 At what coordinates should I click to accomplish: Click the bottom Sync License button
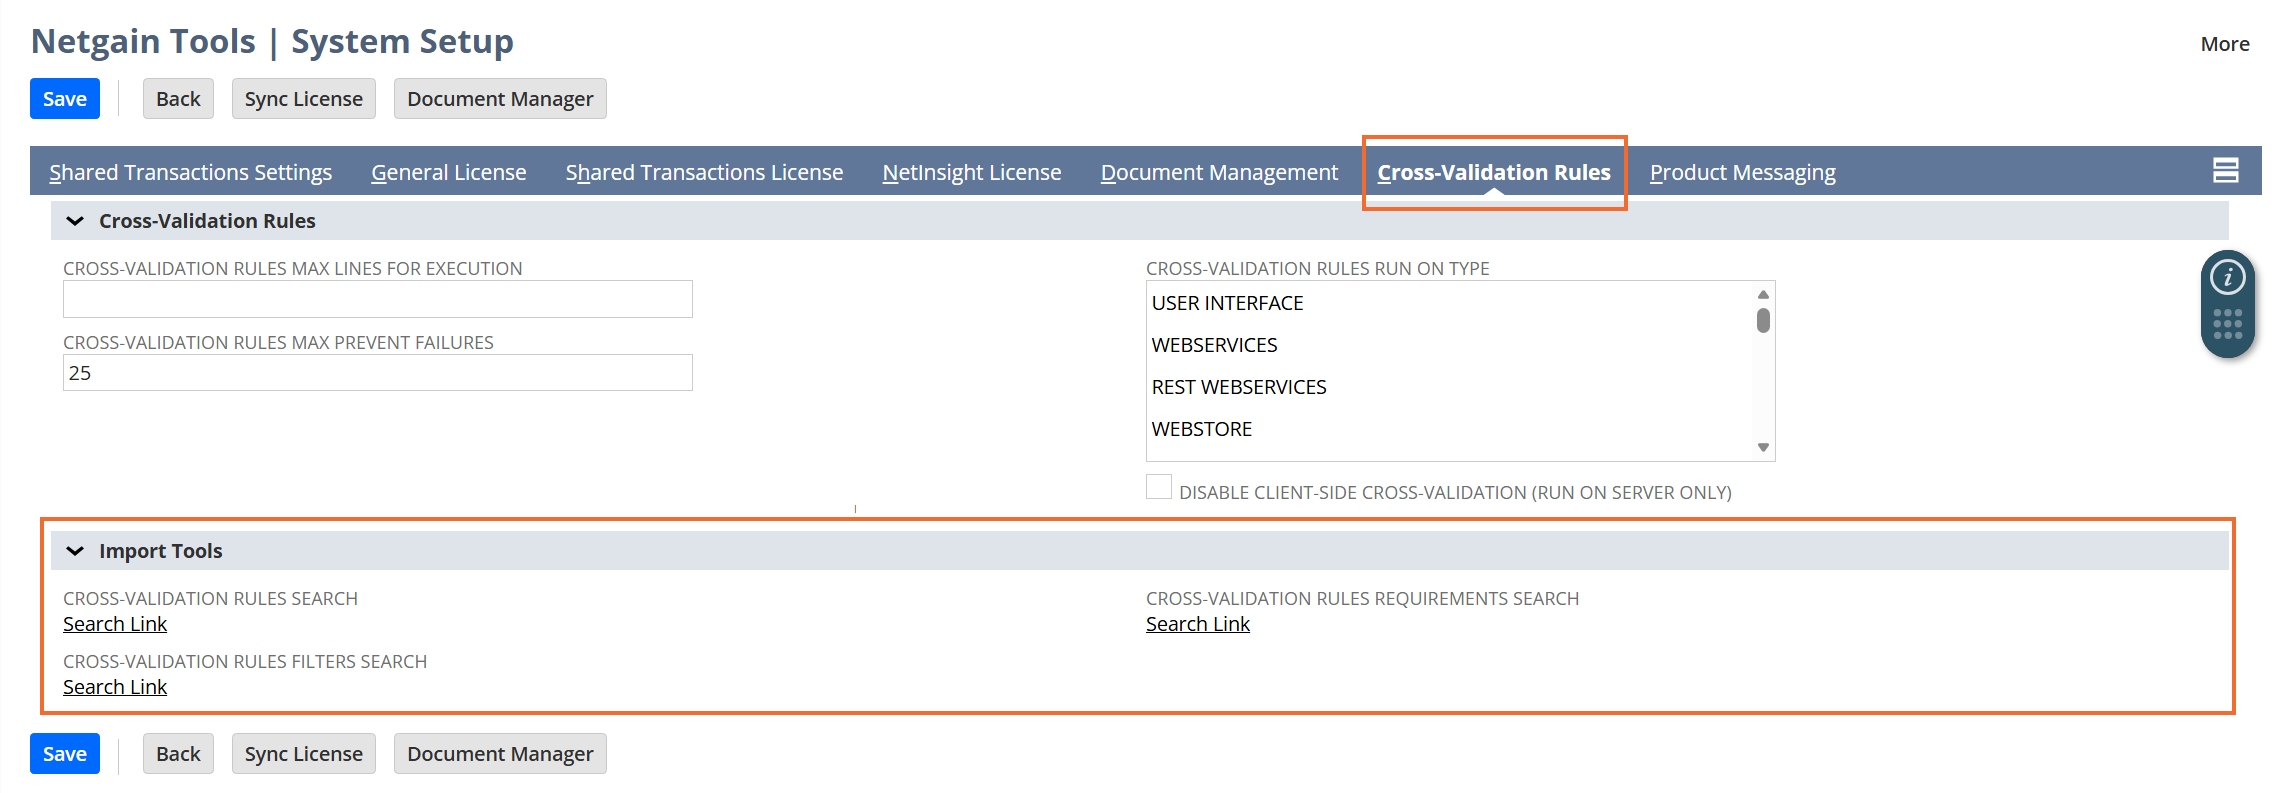[x=304, y=754]
